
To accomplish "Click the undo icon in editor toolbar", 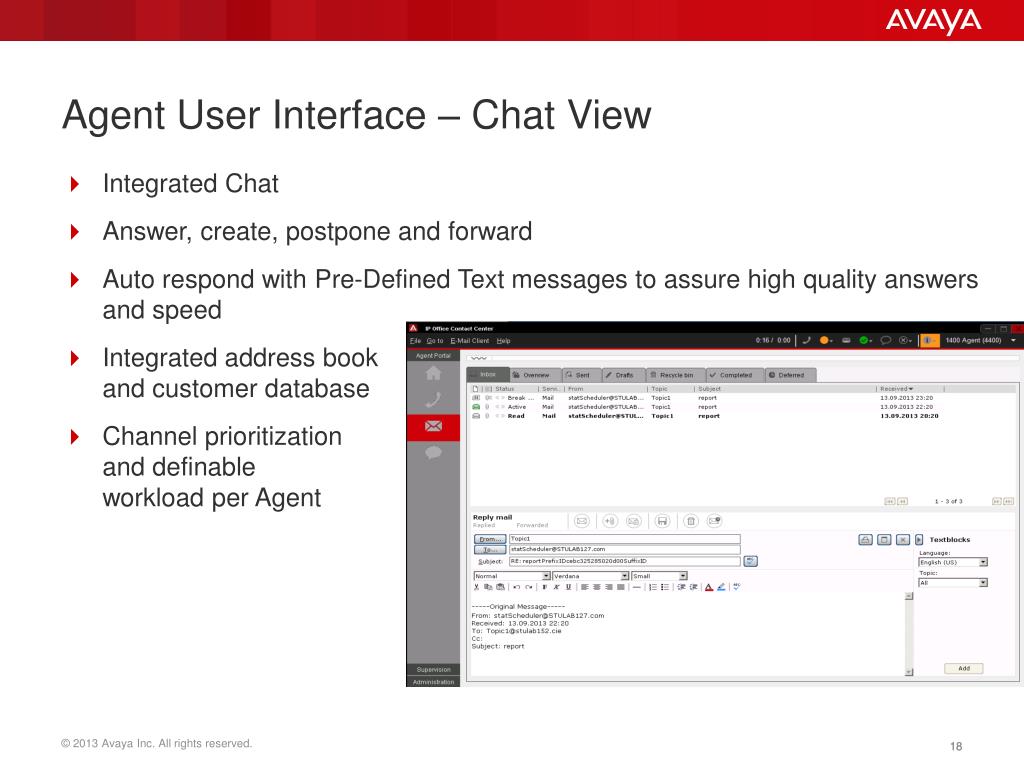I will pos(517,587).
